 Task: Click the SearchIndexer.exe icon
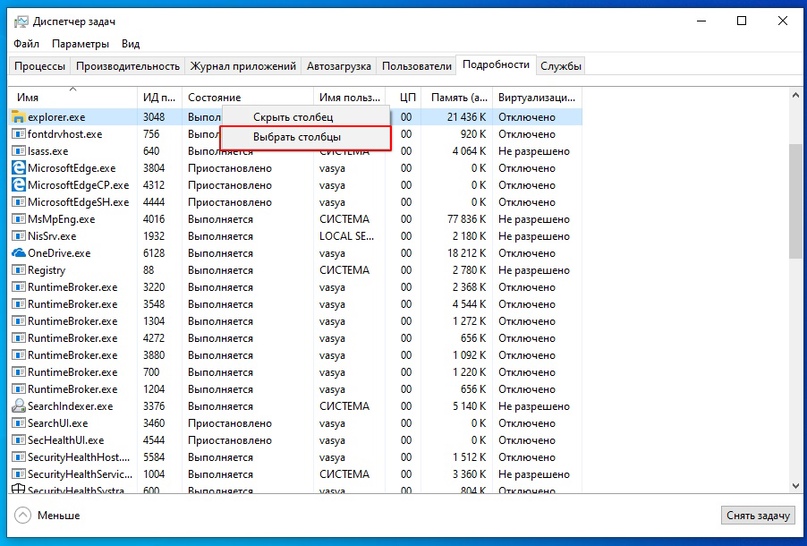[x=18, y=406]
